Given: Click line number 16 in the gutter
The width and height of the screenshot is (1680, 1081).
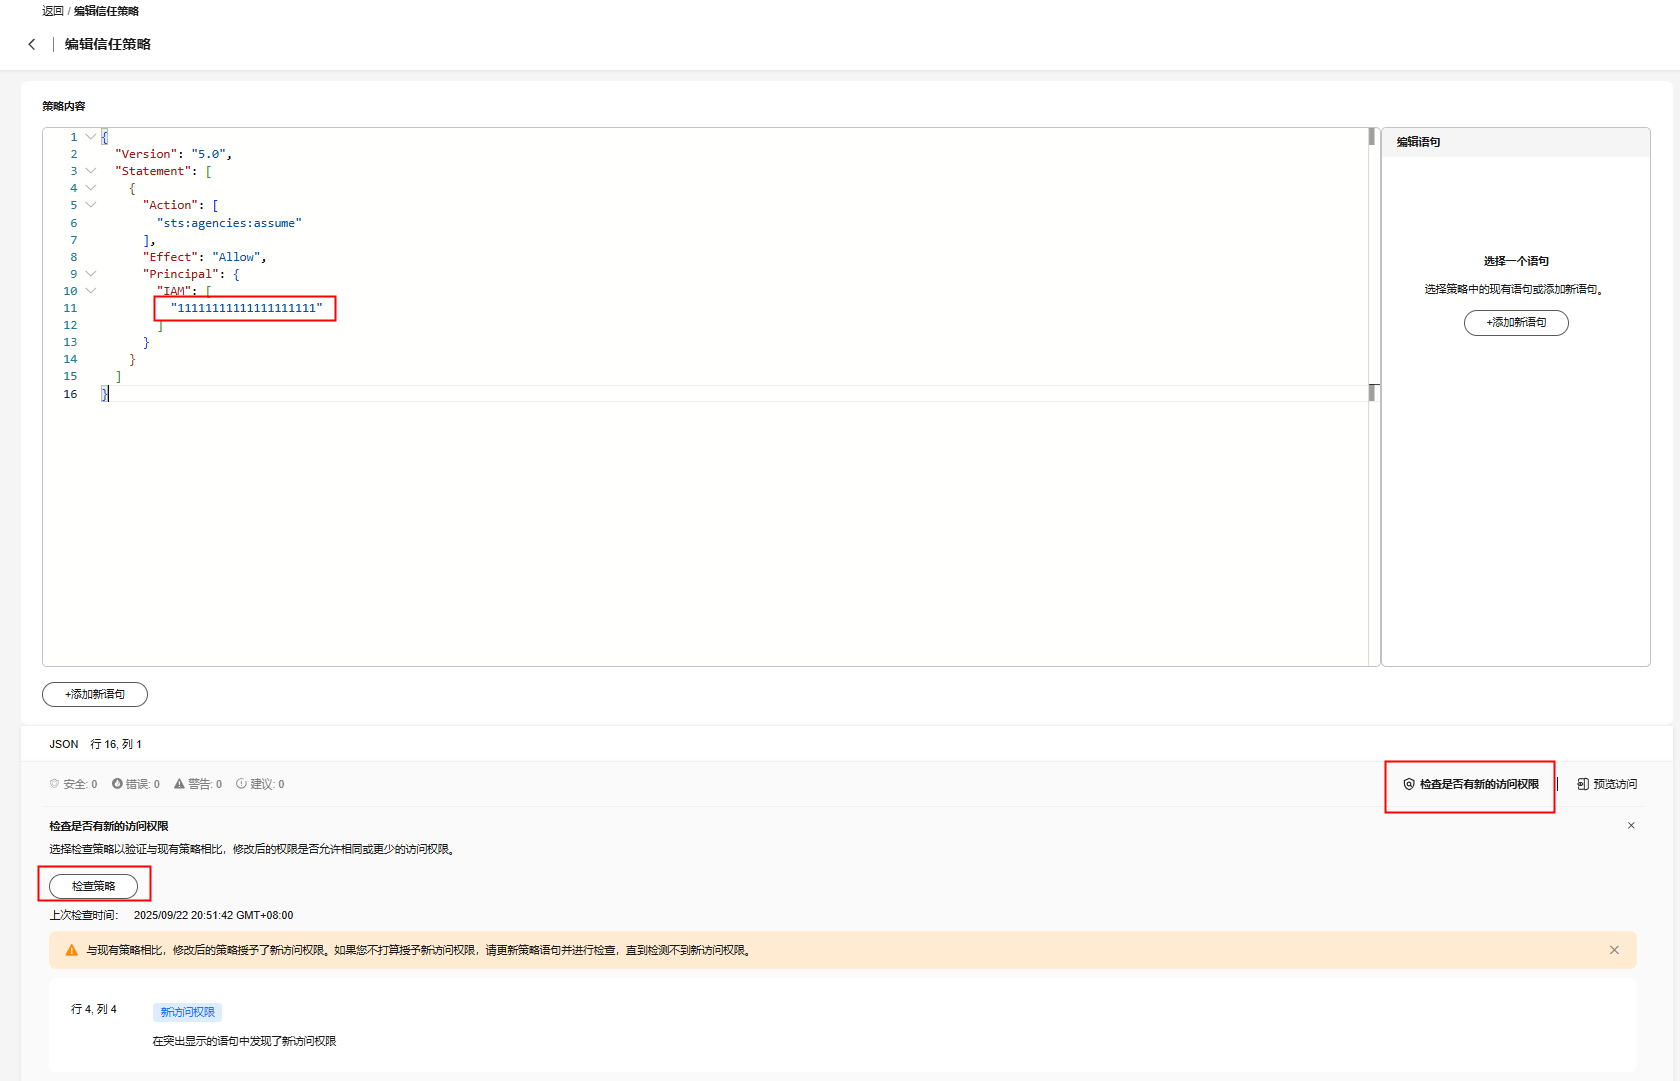Looking at the screenshot, I should coord(70,394).
